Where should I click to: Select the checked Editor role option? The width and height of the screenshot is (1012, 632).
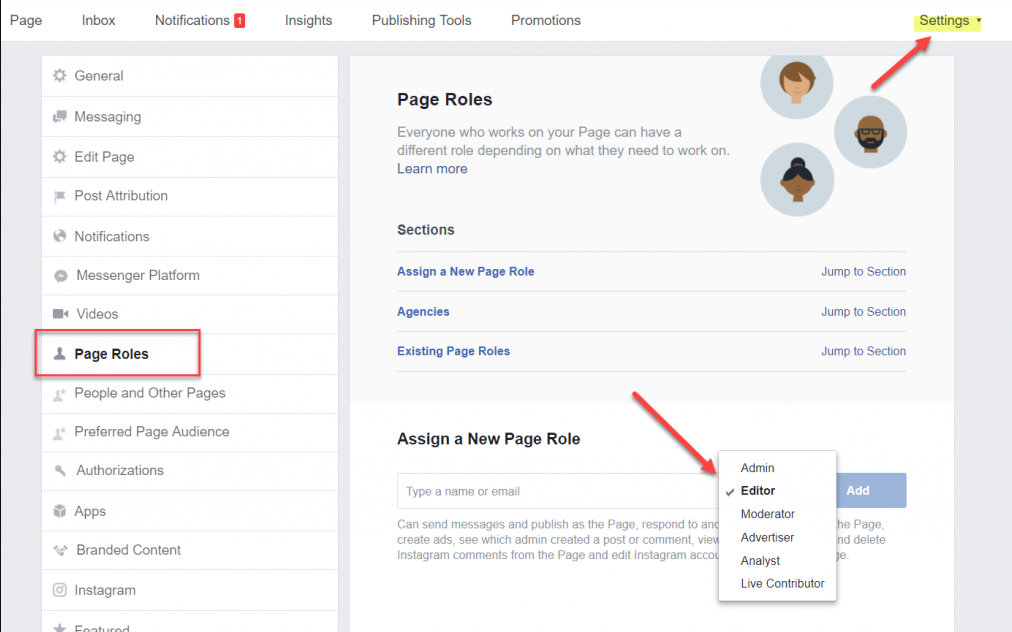(757, 491)
